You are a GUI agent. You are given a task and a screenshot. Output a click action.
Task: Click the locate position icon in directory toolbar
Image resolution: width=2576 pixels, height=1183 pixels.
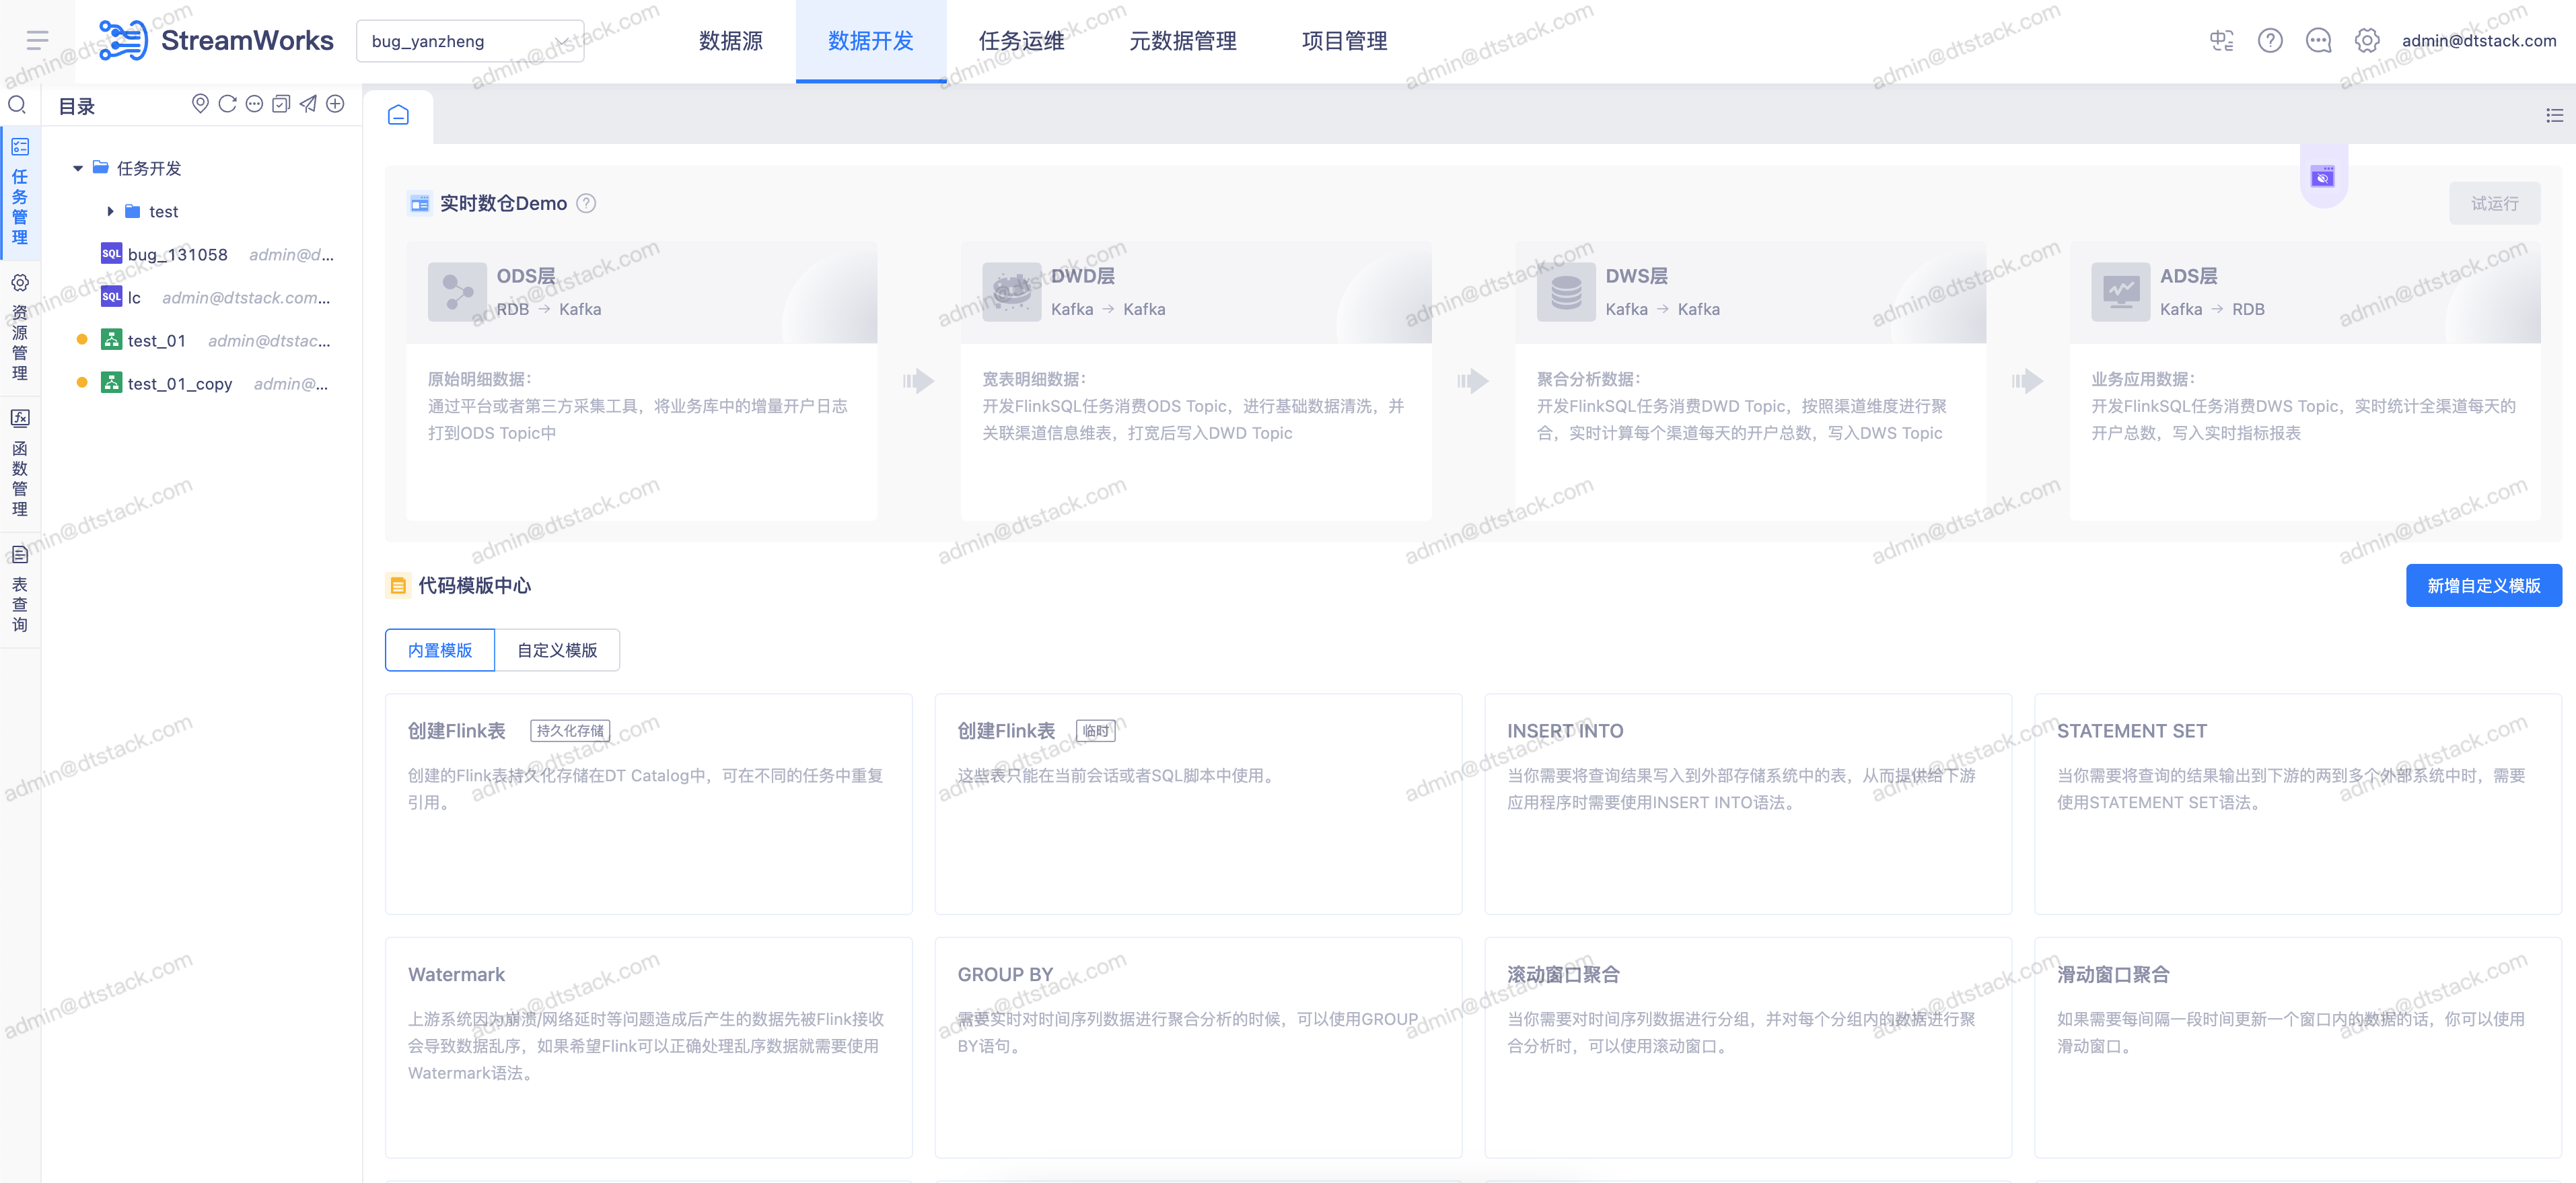pyautogui.click(x=200, y=104)
